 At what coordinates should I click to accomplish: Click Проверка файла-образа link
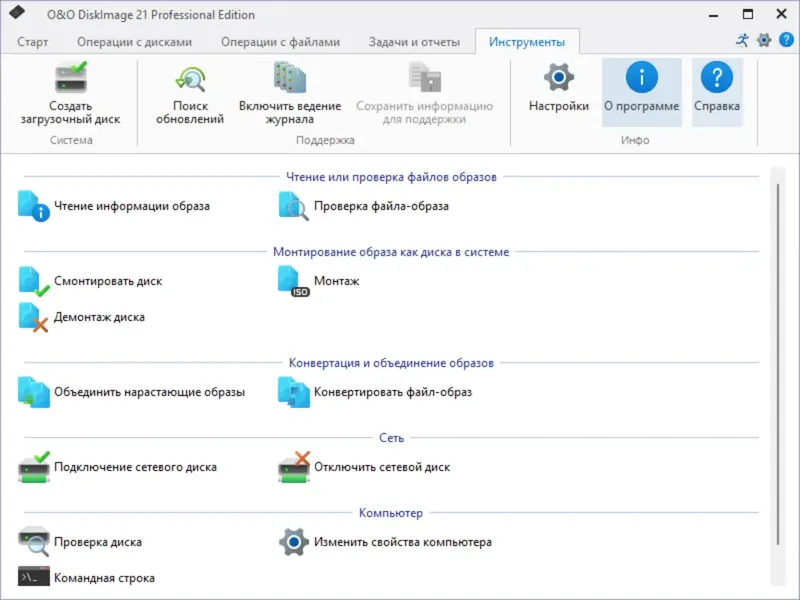pyautogui.click(x=381, y=206)
